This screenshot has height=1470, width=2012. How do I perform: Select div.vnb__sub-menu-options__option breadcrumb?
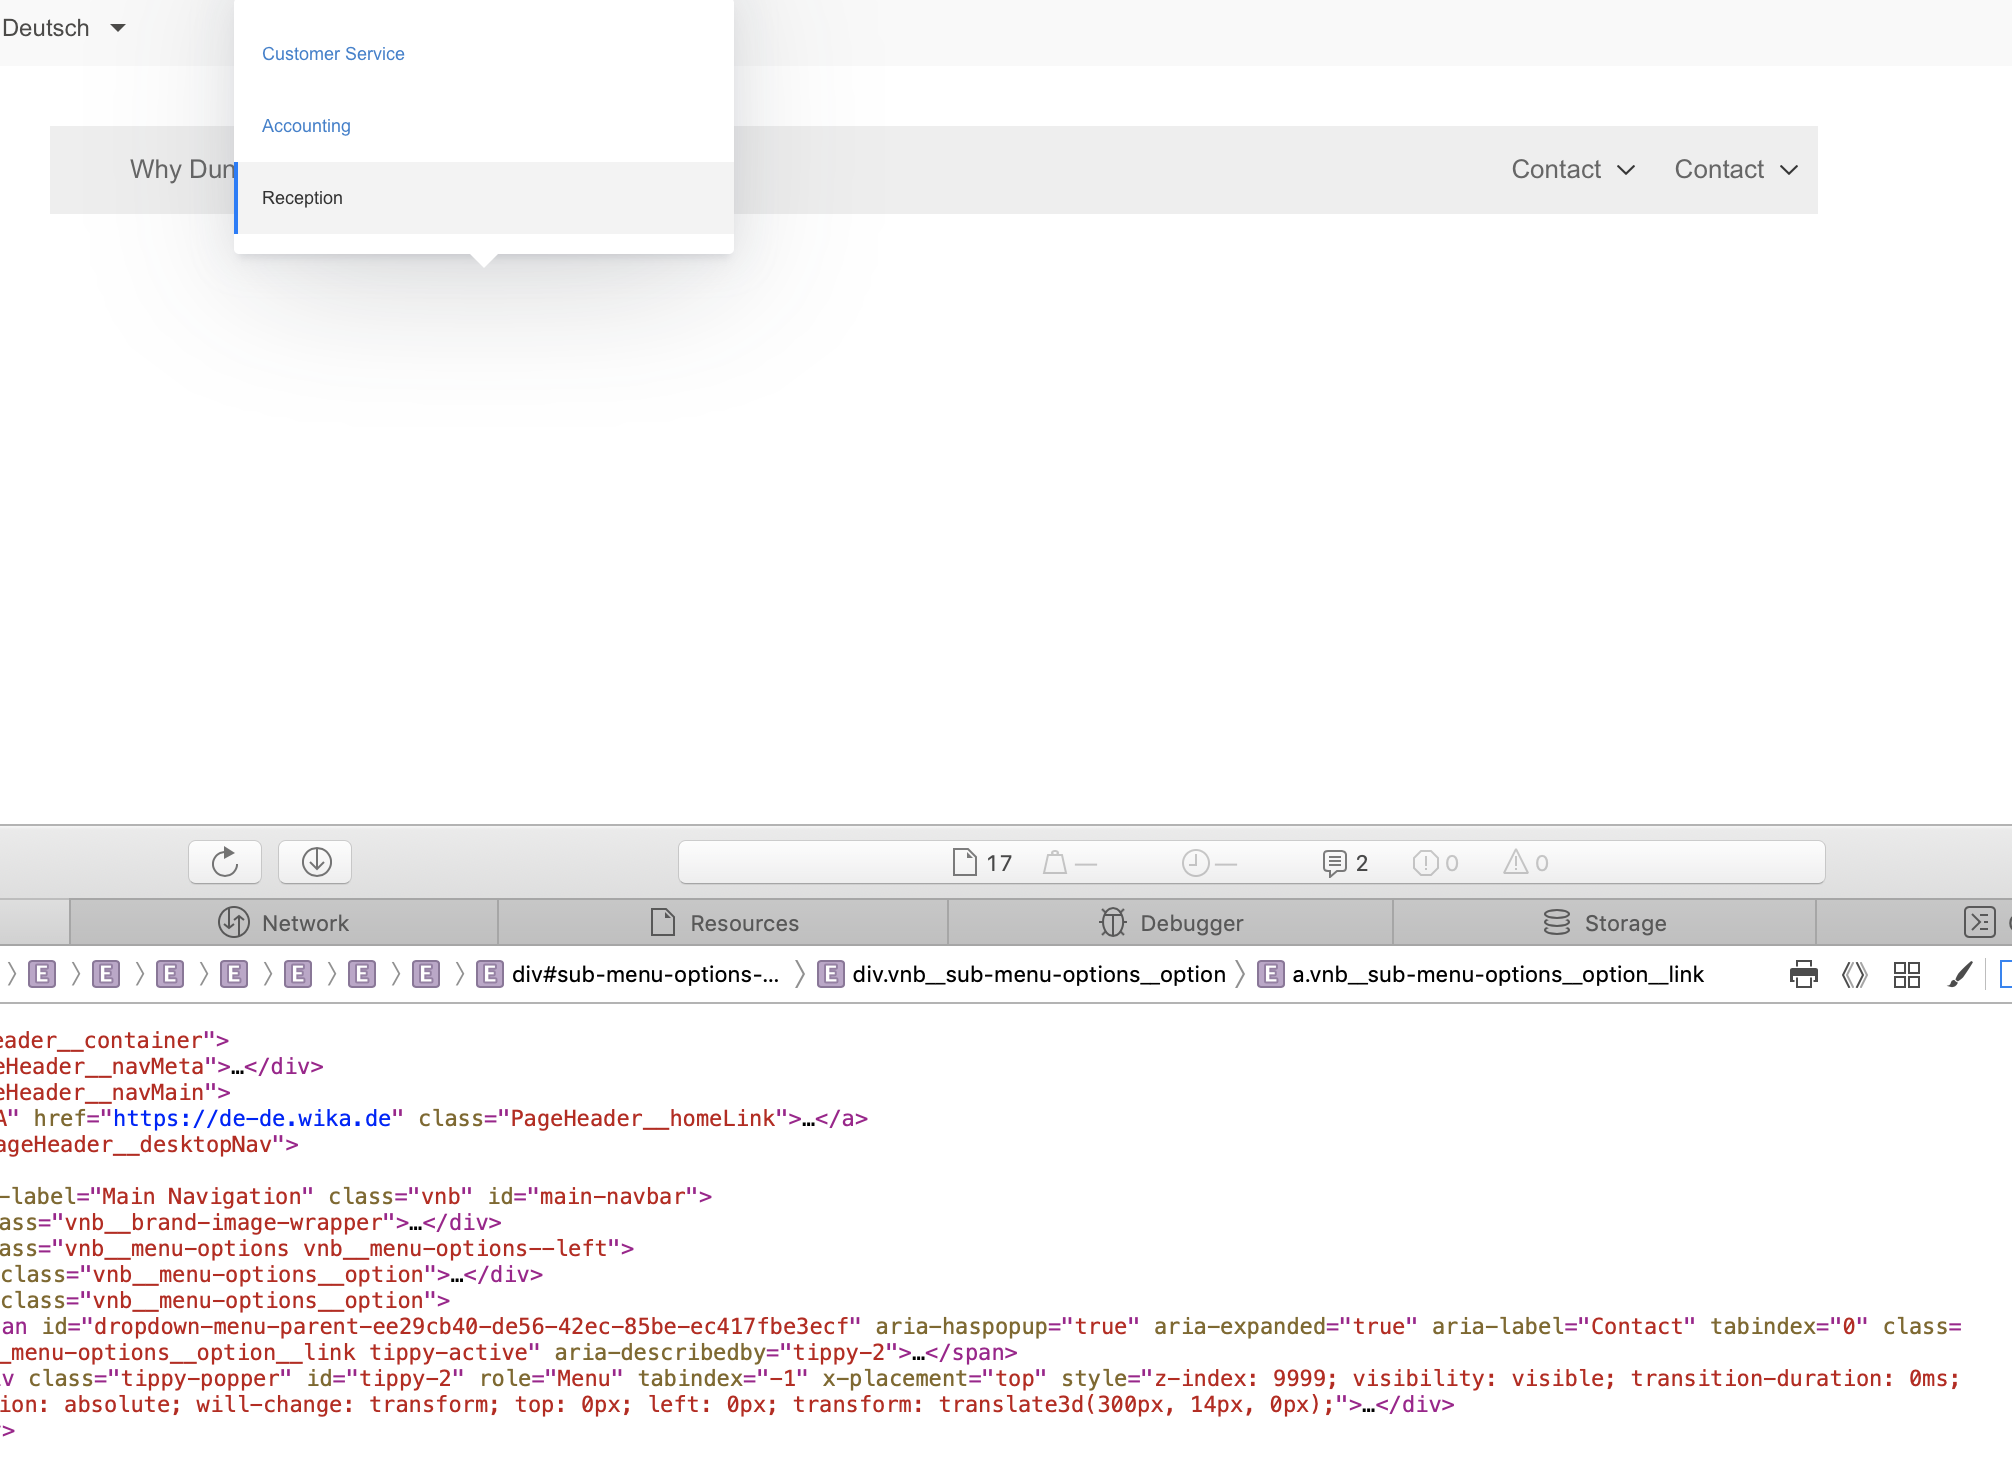pos(1022,974)
